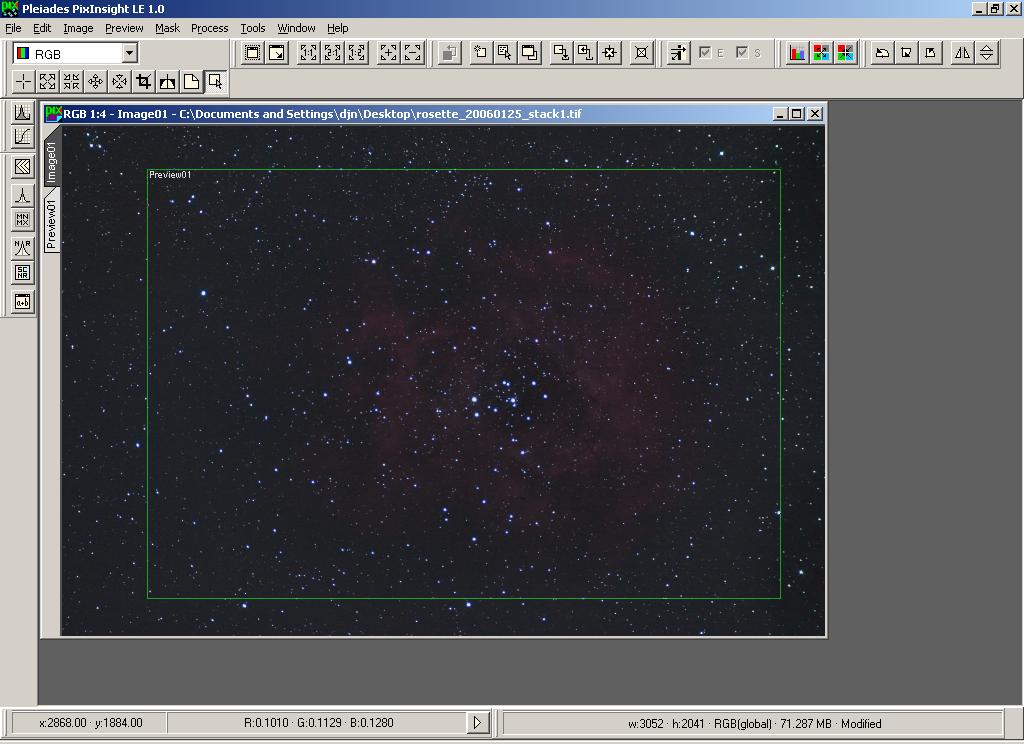Click the Preview01 label in the image
Viewport: 1024px width, 744px height.
click(x=170, y=175)
